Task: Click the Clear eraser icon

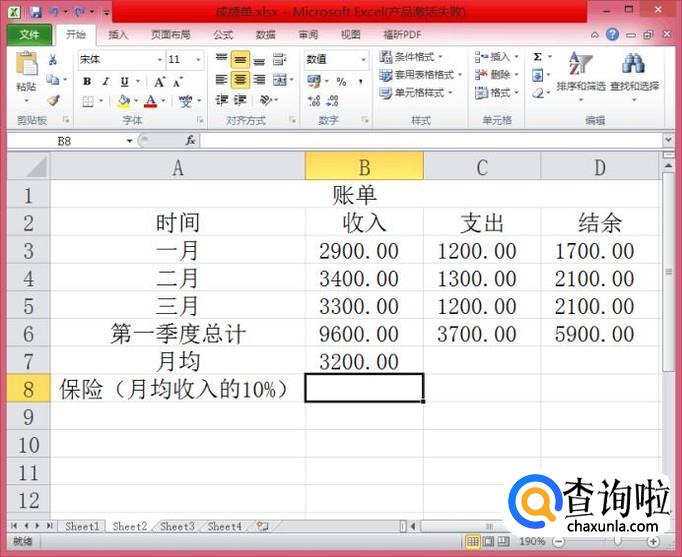Action: 538,93
